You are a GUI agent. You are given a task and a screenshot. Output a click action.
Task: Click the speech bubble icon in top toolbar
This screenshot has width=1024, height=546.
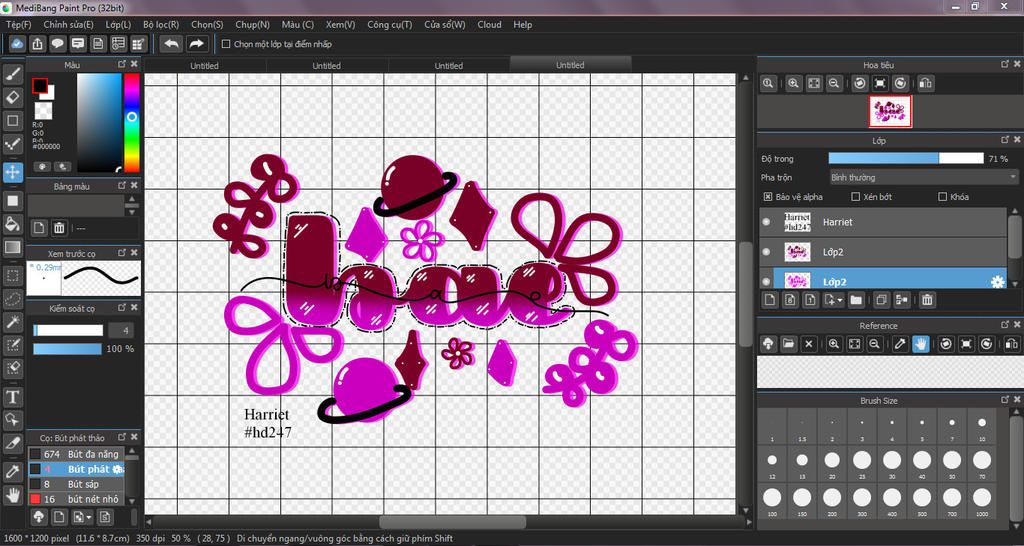(x=58, y=44)
